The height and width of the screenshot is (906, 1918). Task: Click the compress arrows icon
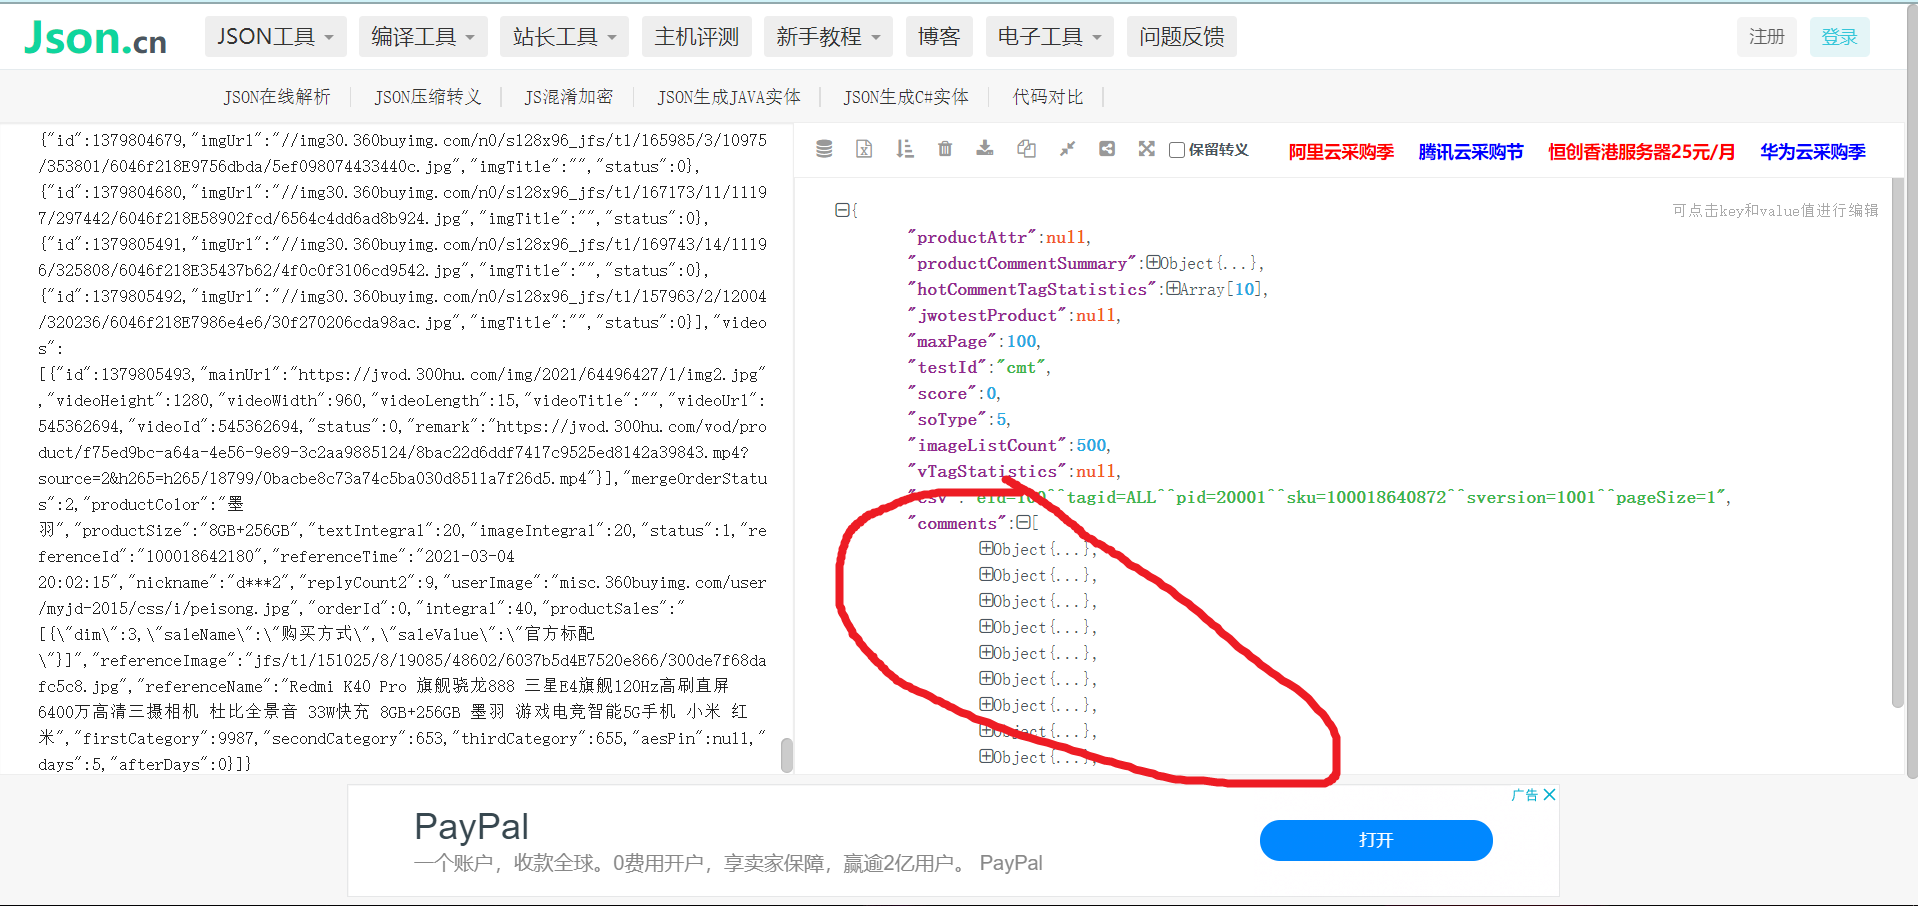[1067, 149]
